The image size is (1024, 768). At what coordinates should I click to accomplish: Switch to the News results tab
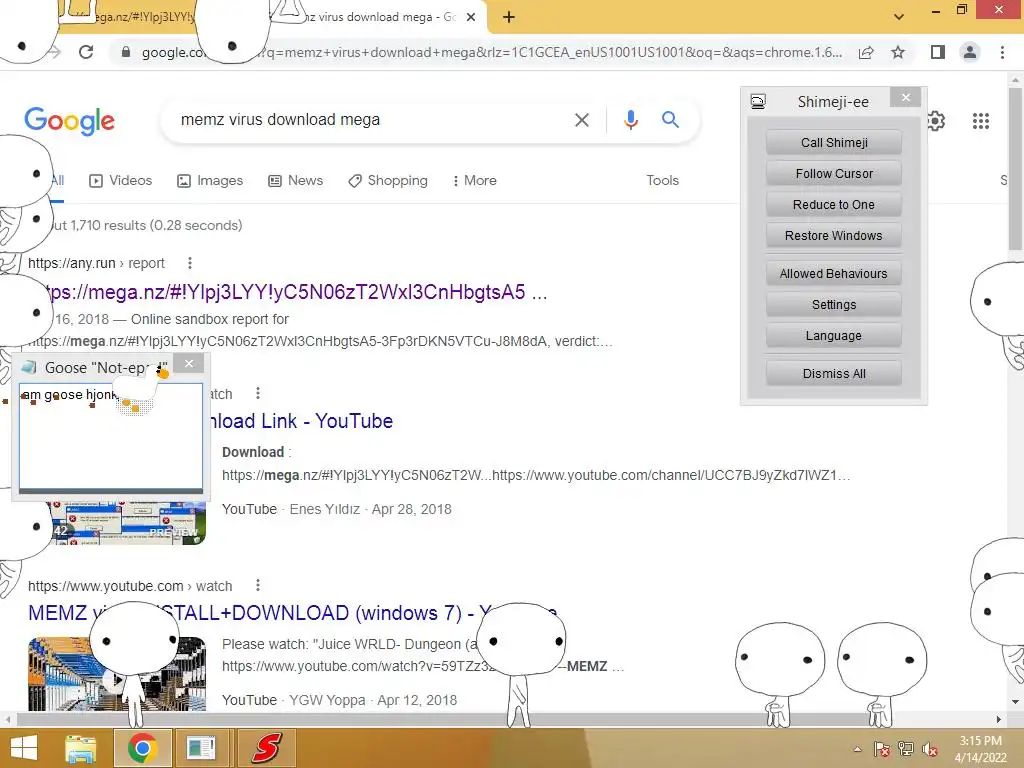(296, 181)
